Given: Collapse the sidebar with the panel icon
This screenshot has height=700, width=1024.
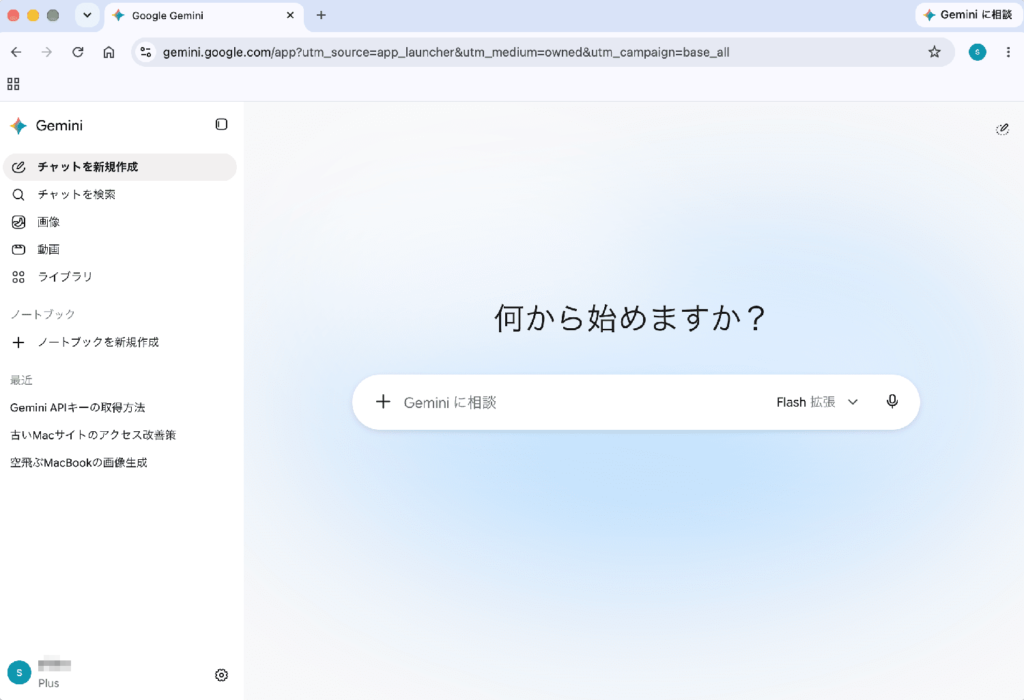Looking at the screenshot, I should pos(221,124).
